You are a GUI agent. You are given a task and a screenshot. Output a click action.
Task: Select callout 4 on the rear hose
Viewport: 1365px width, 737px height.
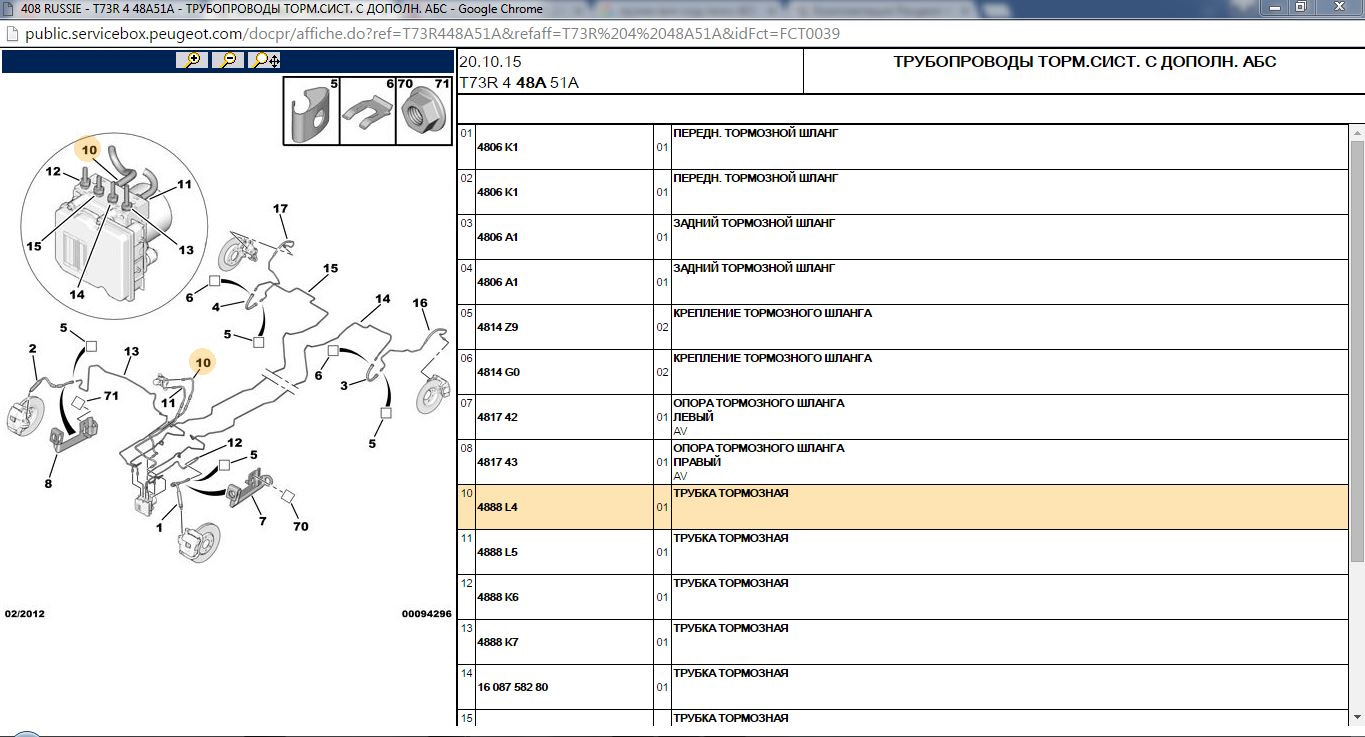pos(215,307)
